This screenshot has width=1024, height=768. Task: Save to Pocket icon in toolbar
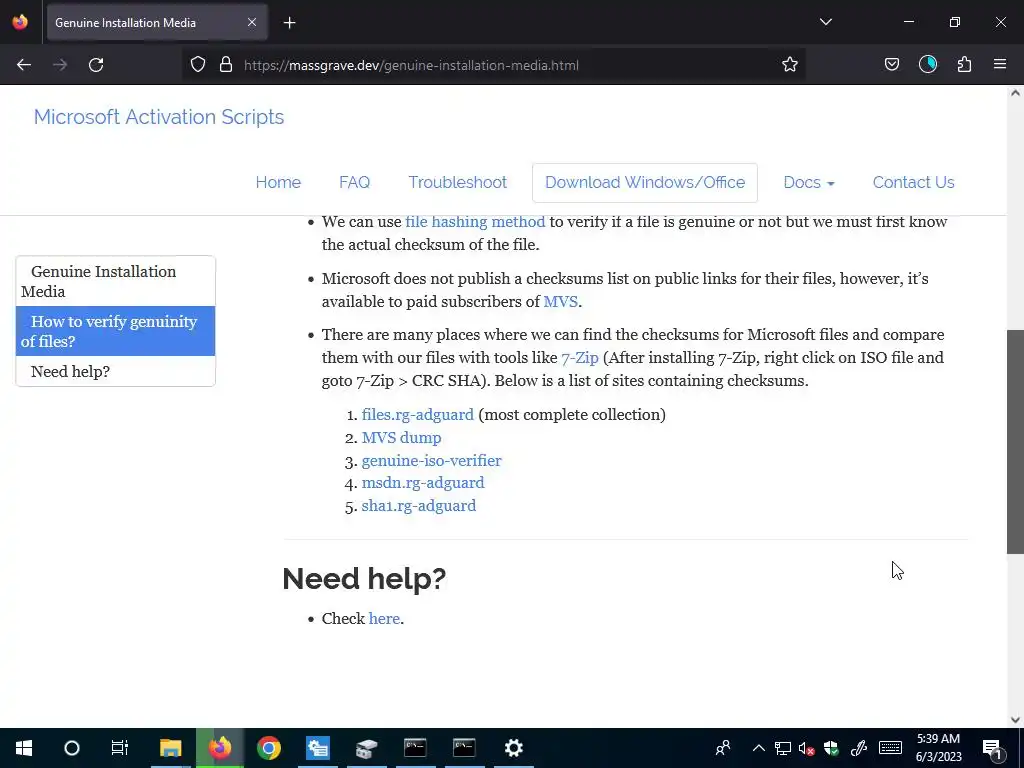coord(891,65)
